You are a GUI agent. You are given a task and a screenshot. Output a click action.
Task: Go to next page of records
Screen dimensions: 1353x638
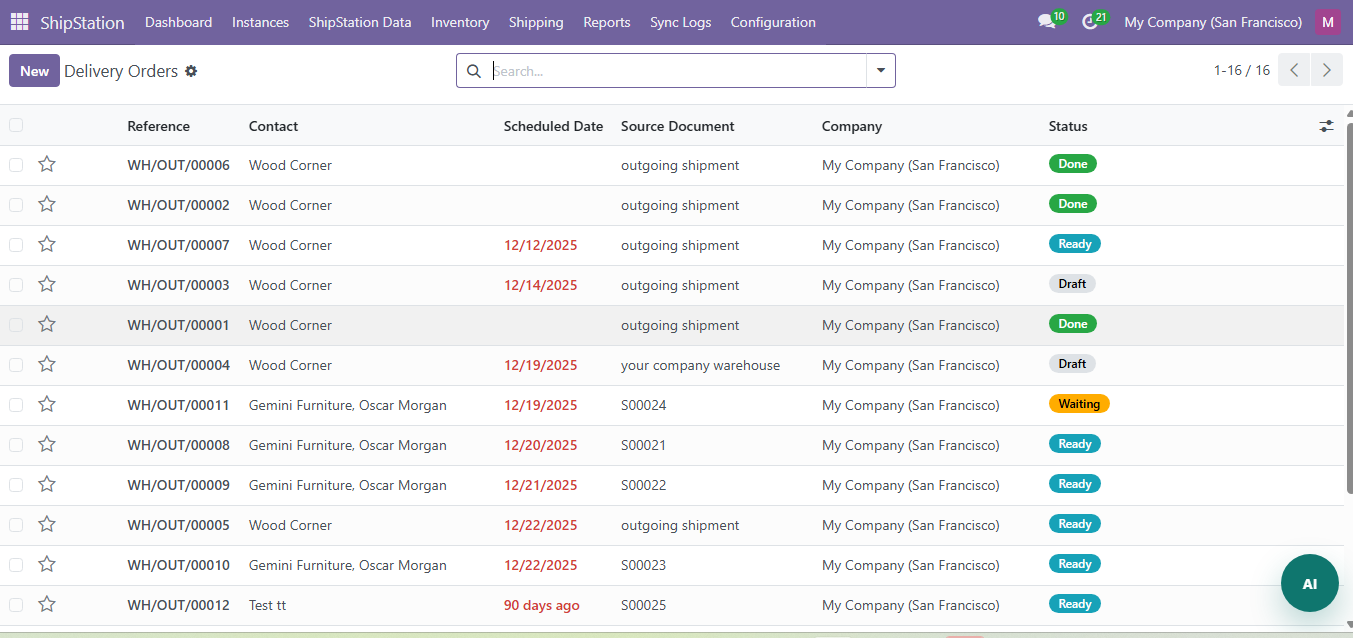click(1326, 70)
